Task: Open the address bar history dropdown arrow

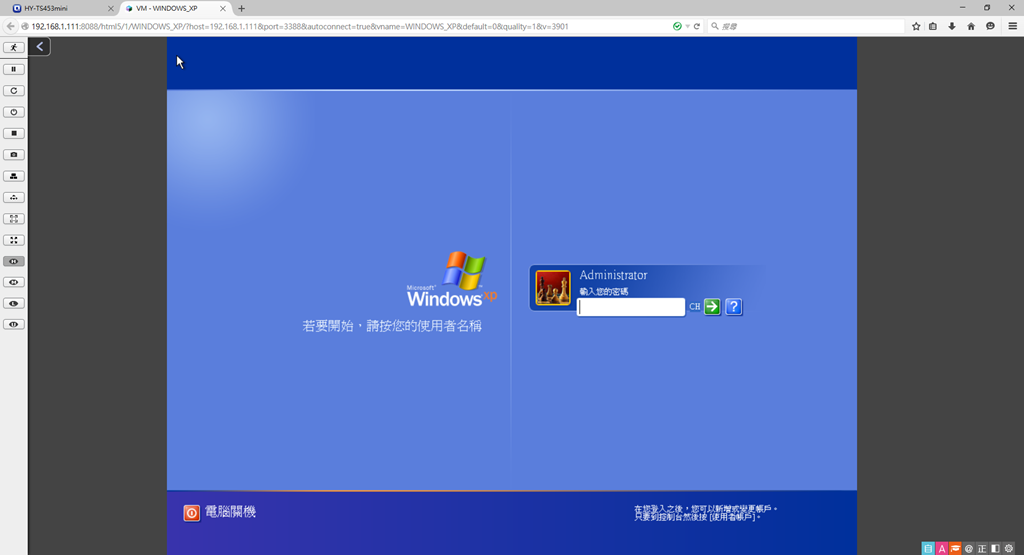Action: click(x=687, y=27)
